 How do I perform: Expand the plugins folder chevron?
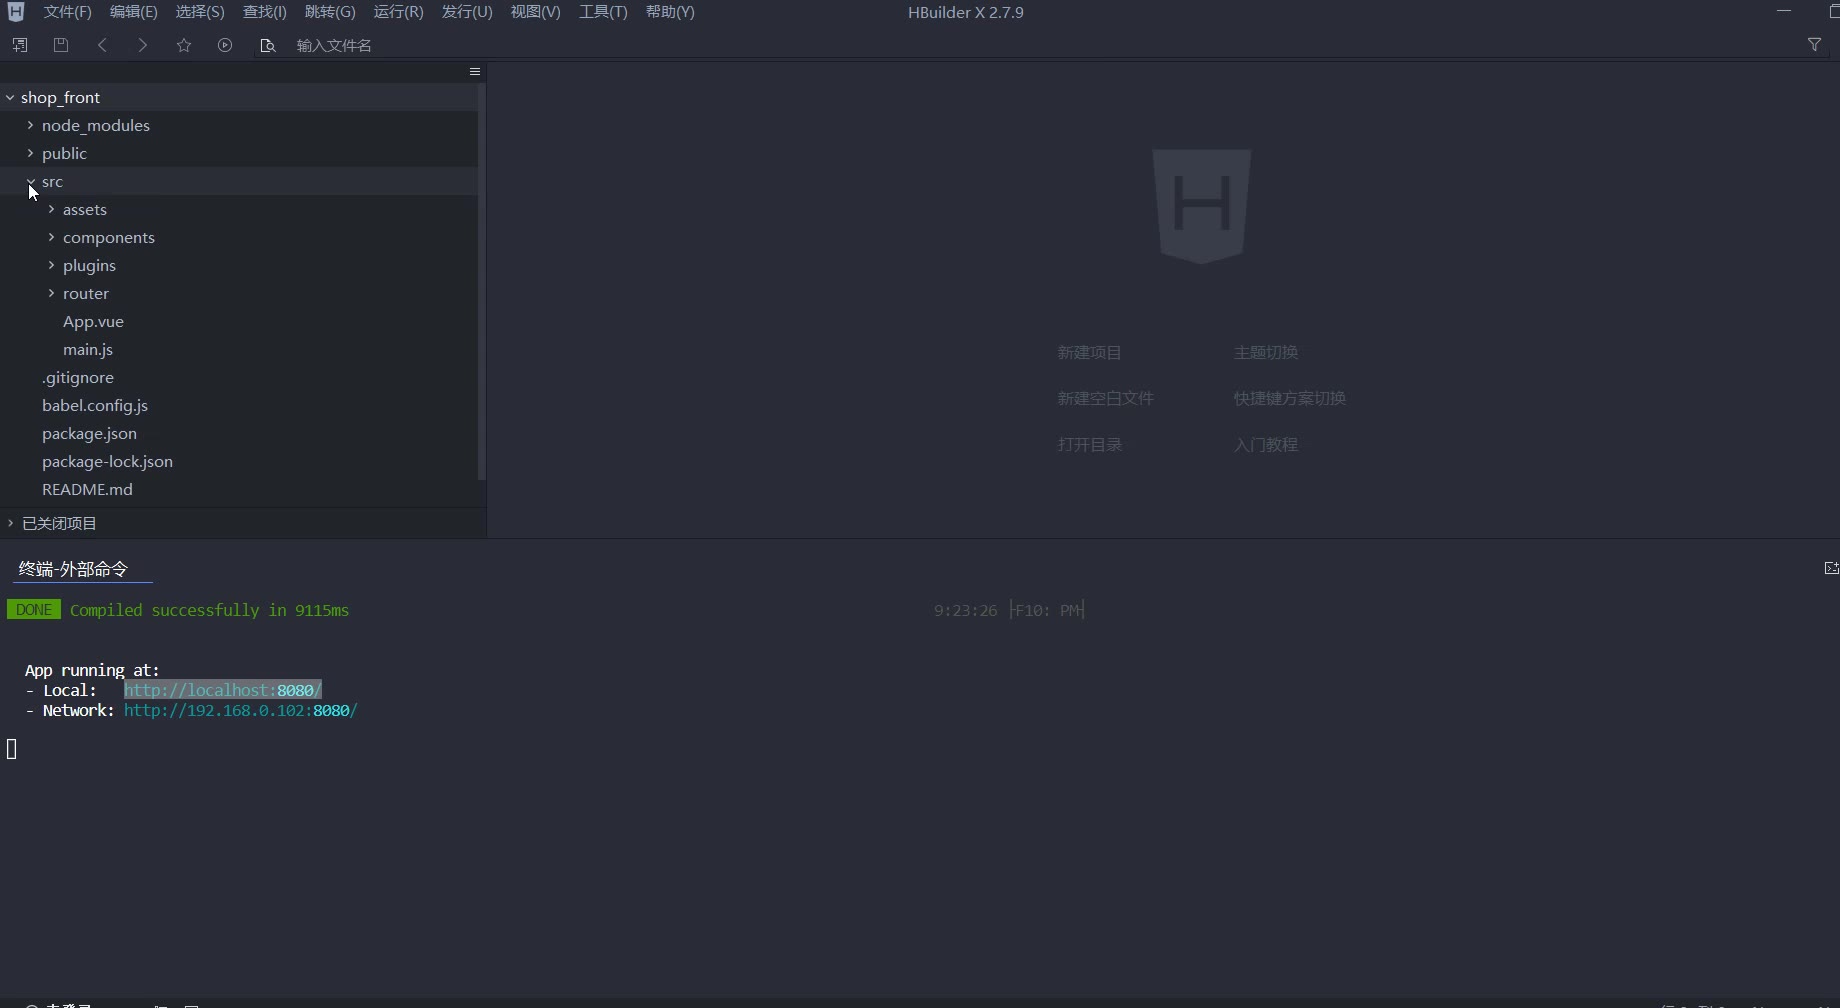pyautogui.click(x=51, y=265)
